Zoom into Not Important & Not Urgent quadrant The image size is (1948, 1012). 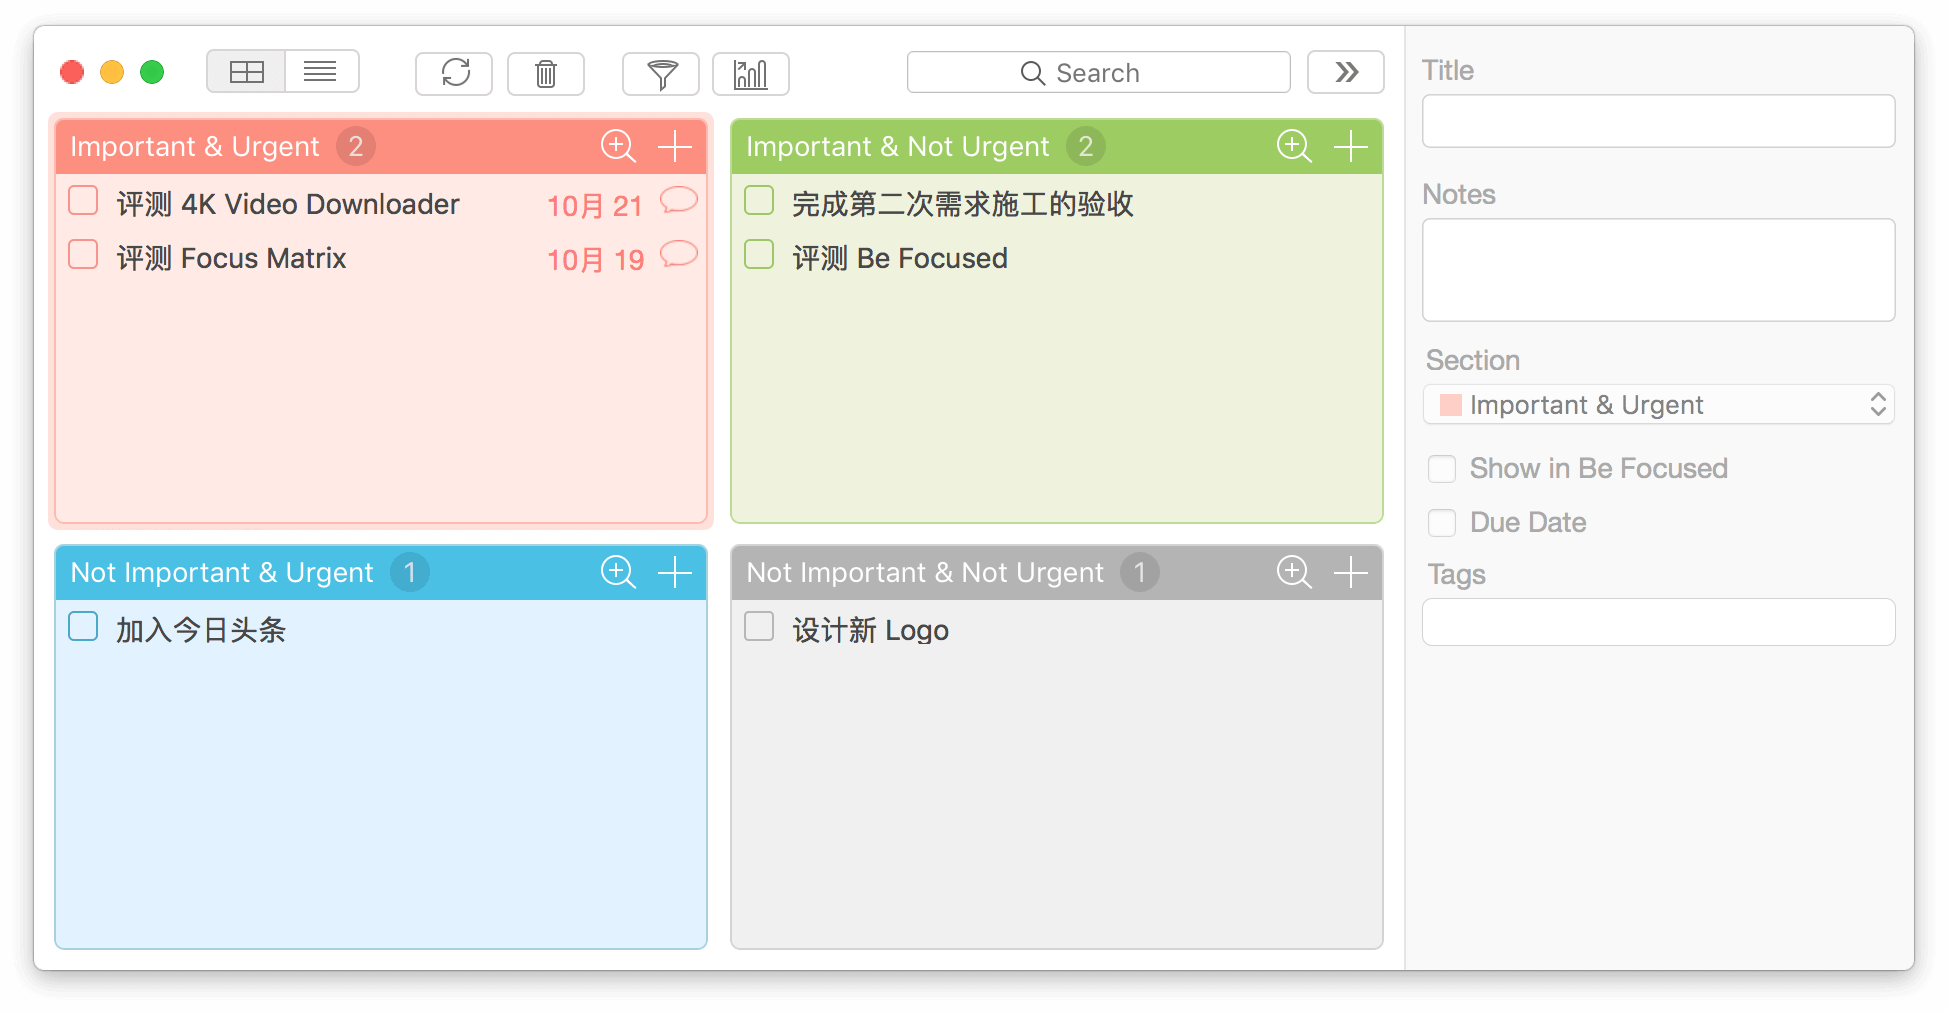pos(1294,572)
